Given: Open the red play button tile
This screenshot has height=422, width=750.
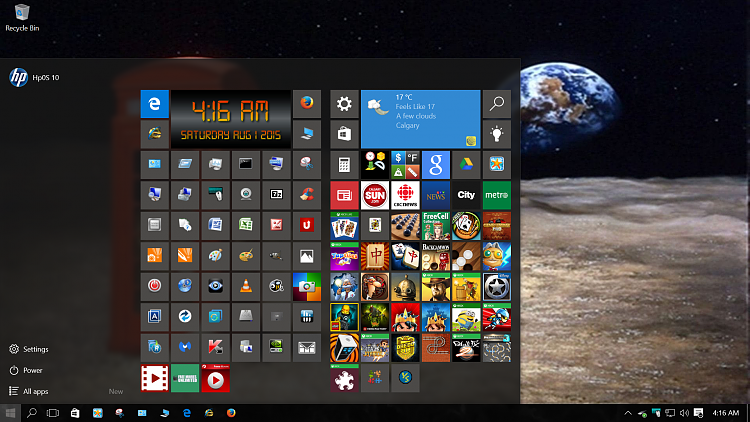Looking at the screenshot, I should (x=215, y=378).
